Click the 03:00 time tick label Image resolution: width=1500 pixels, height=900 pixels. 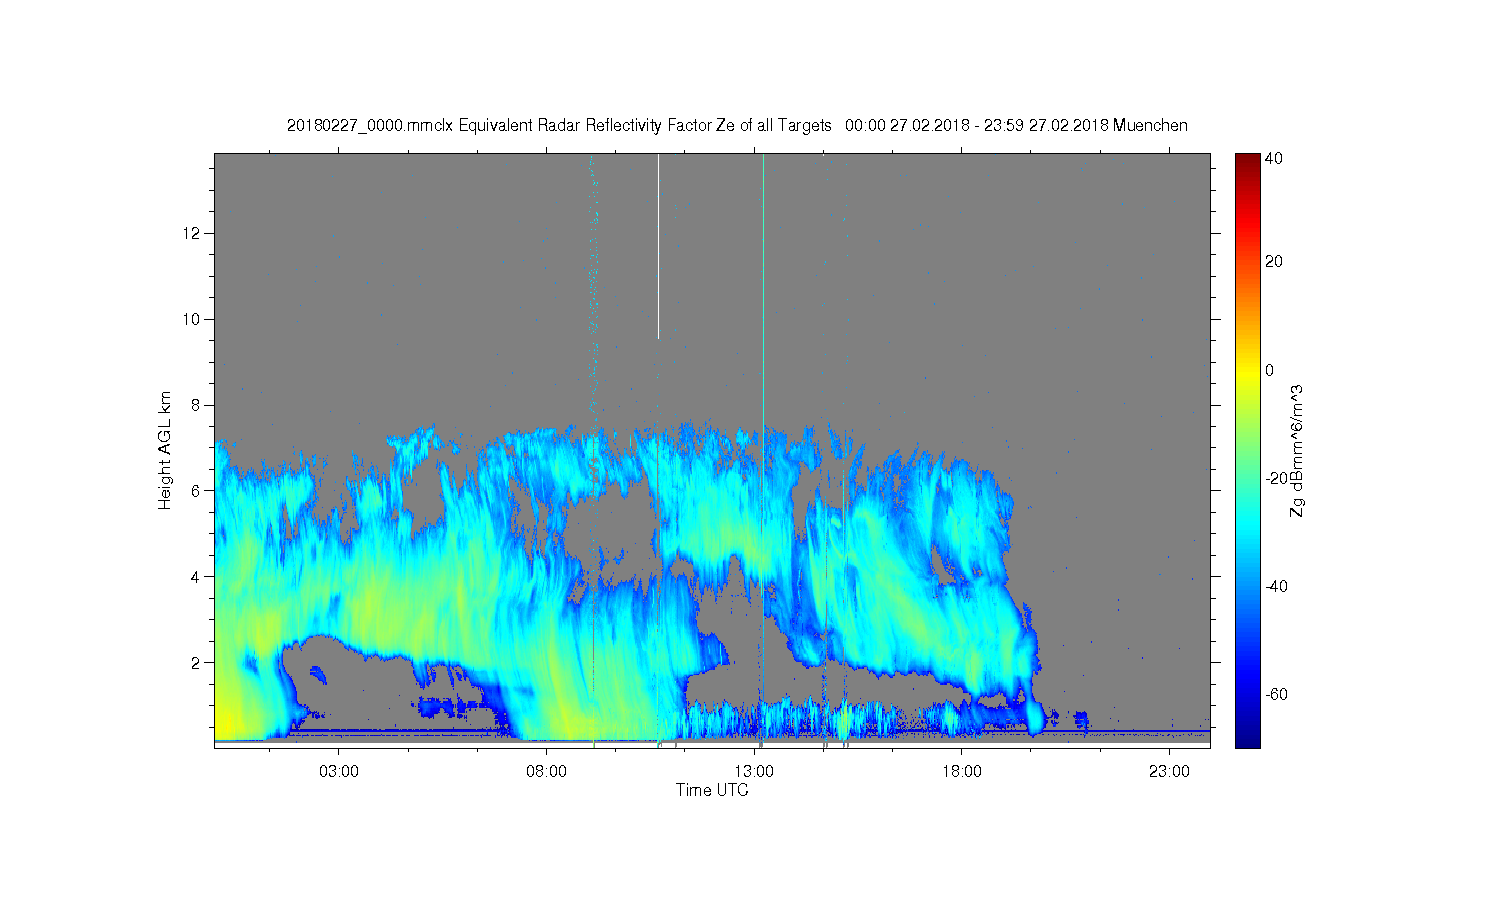(338, 771)
